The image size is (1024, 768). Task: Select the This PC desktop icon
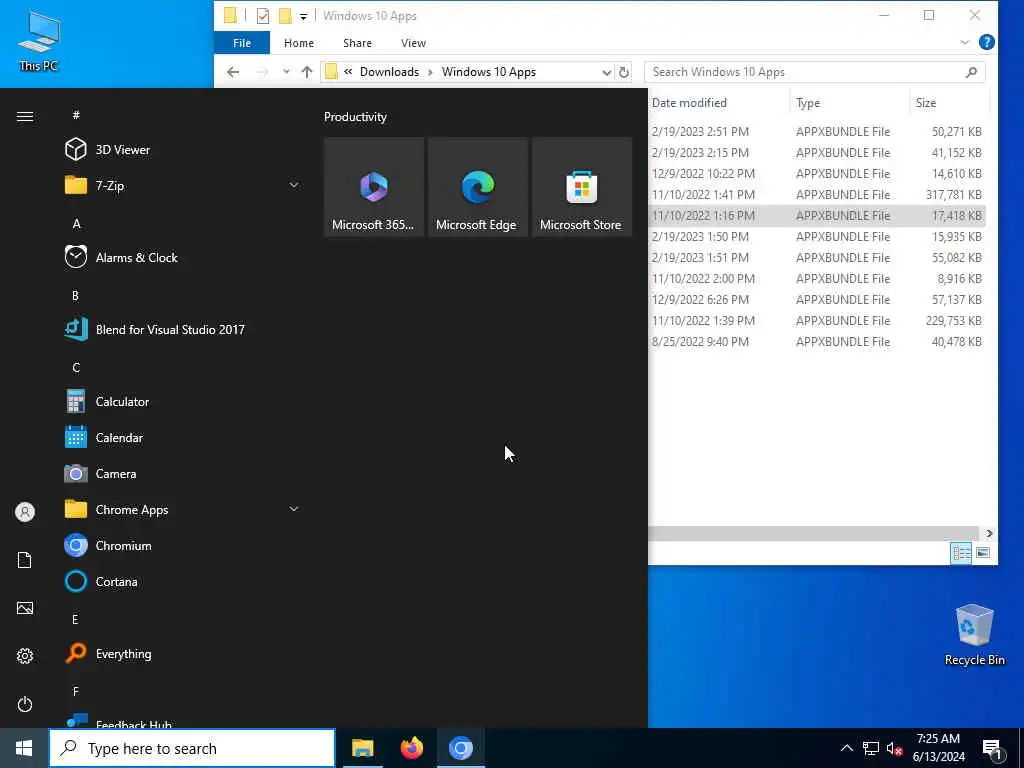39,41
